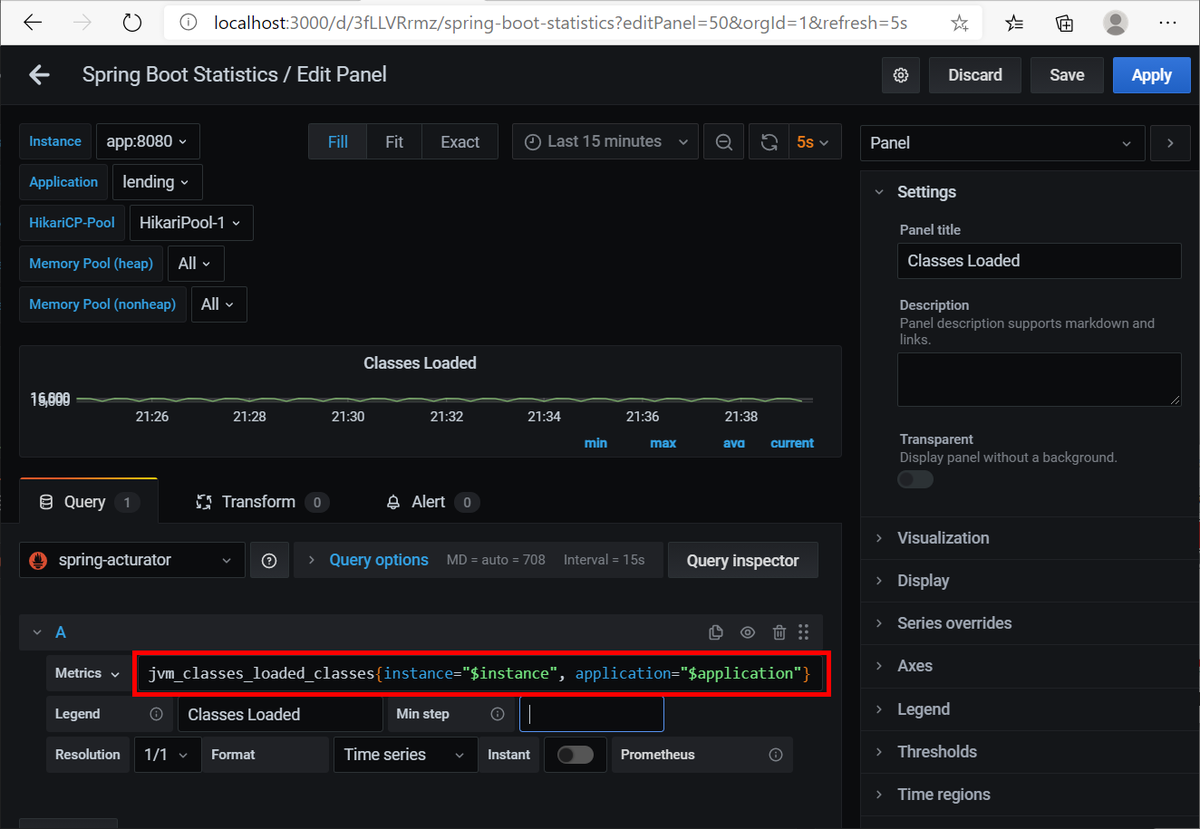Switch to the Query tab

pos(88,502)
